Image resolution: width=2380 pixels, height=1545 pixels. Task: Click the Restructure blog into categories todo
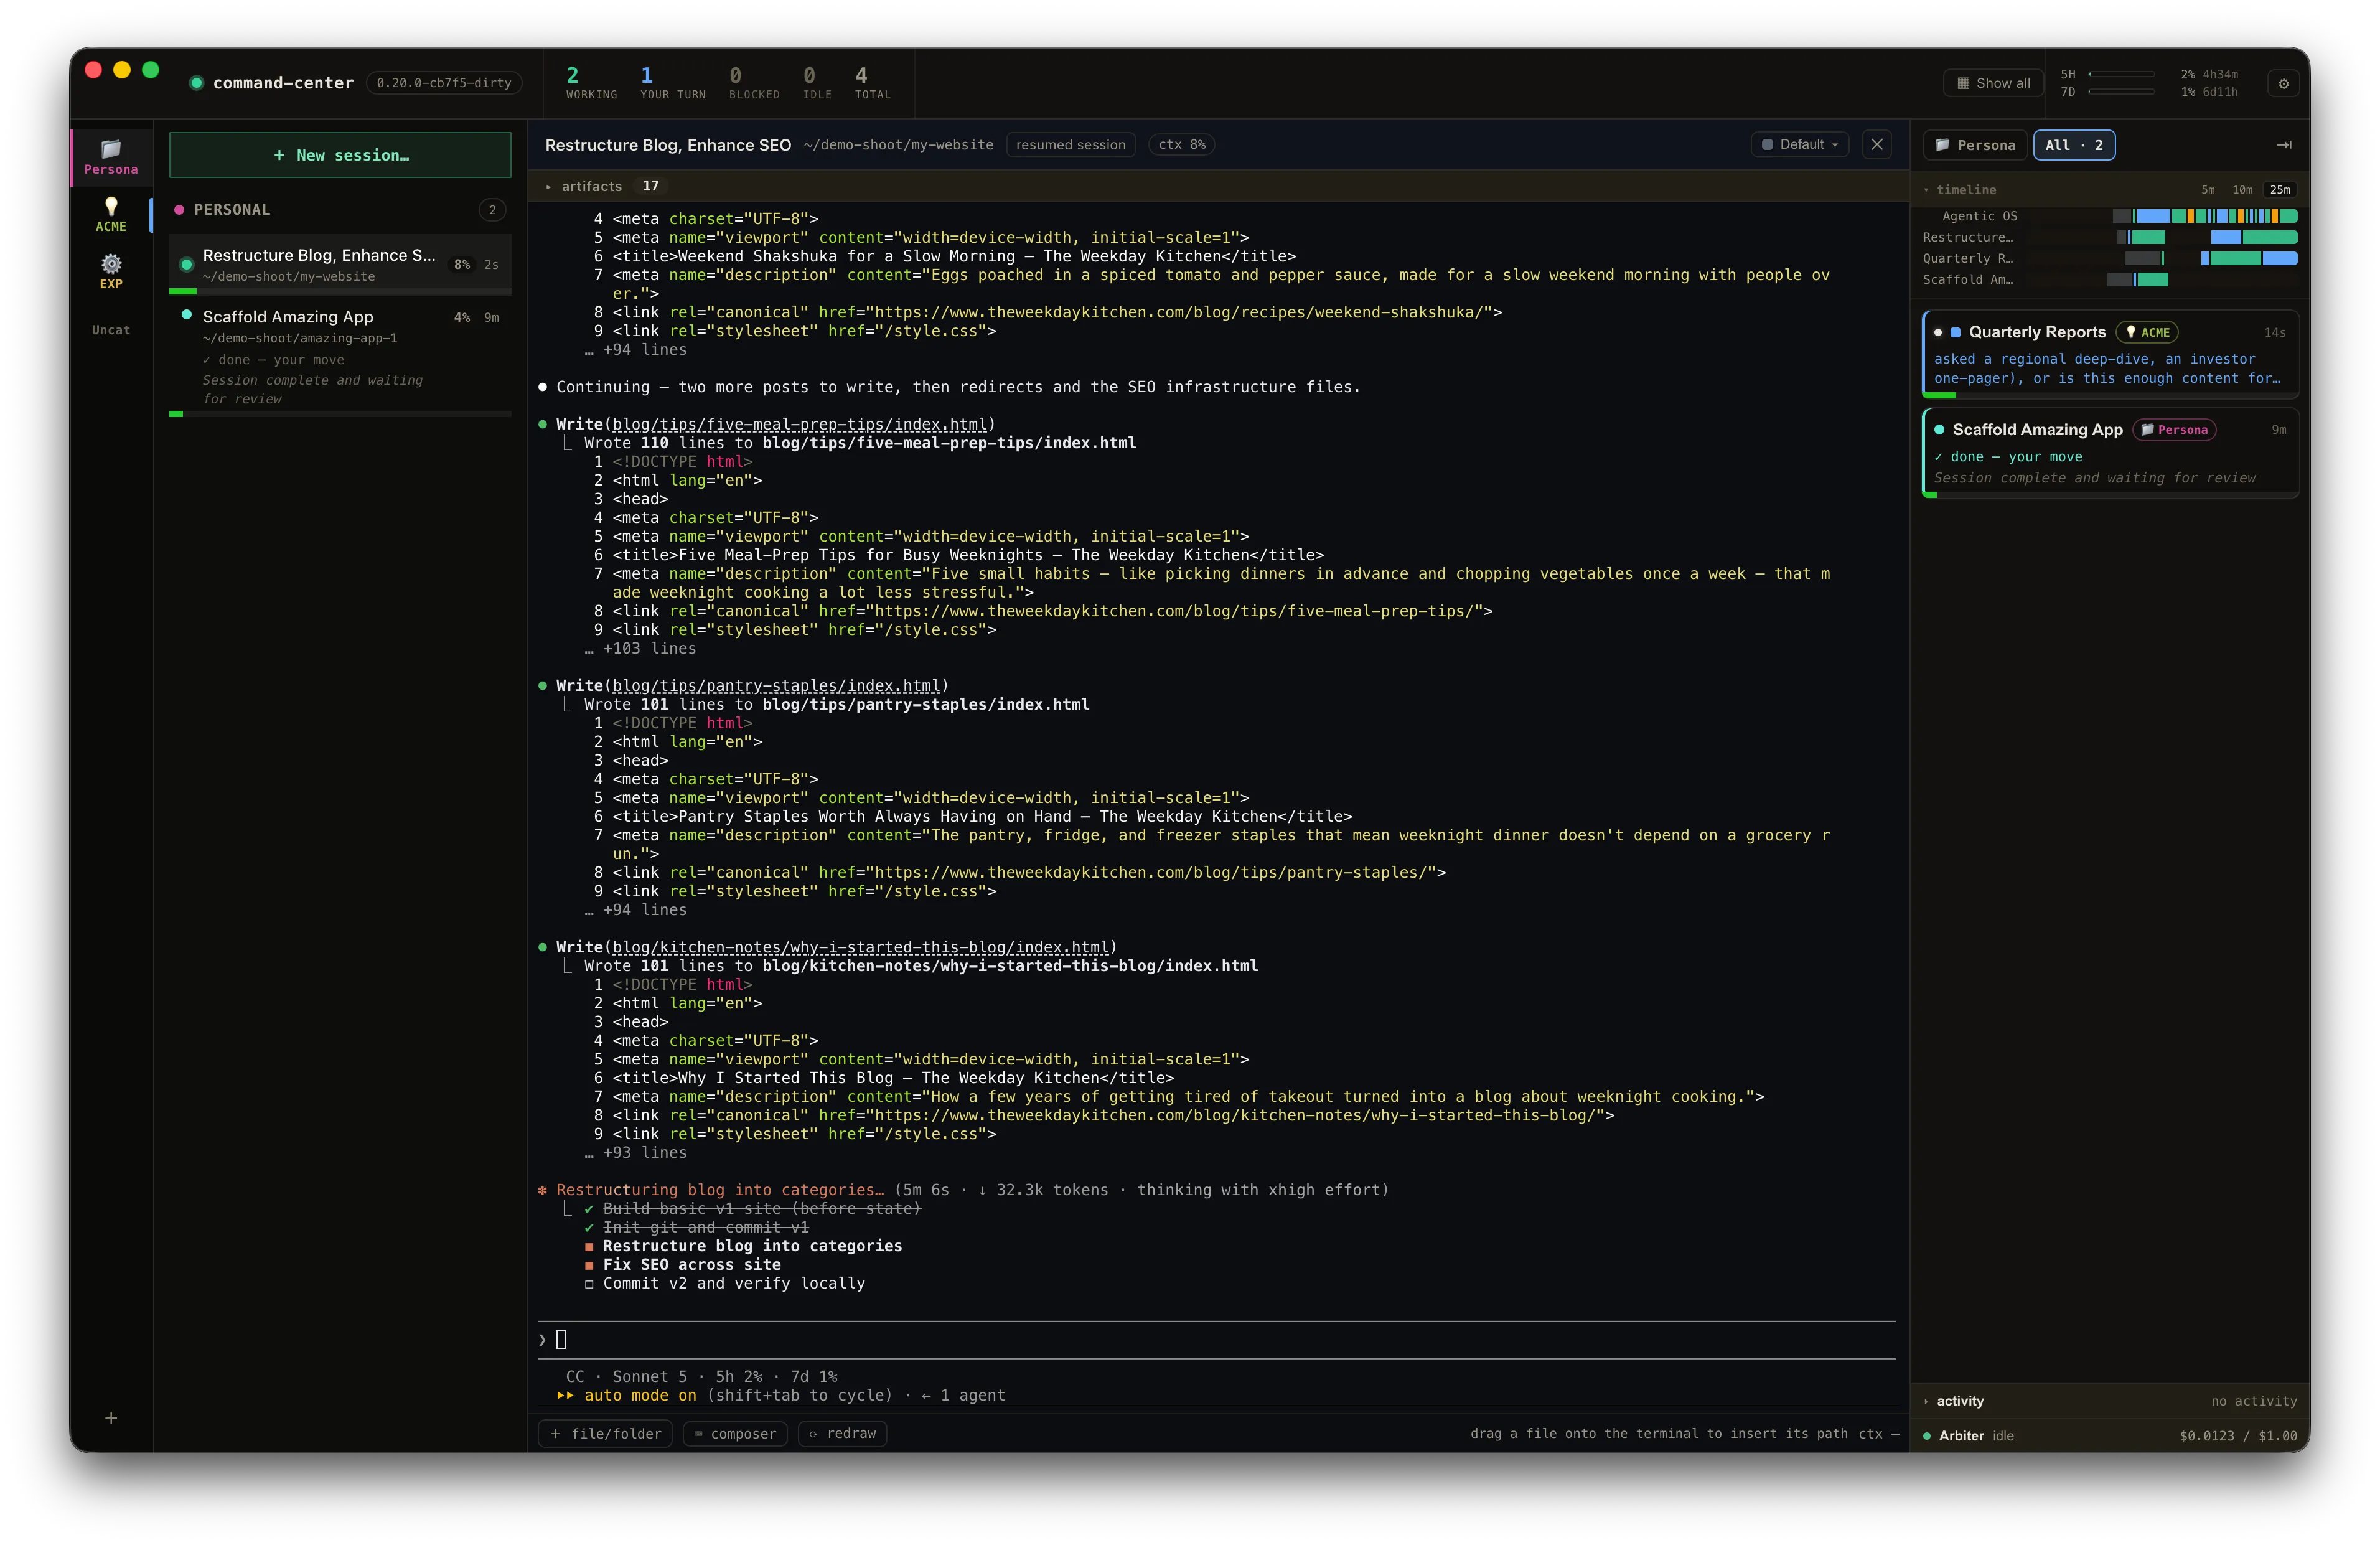(x=751, y=1246)
